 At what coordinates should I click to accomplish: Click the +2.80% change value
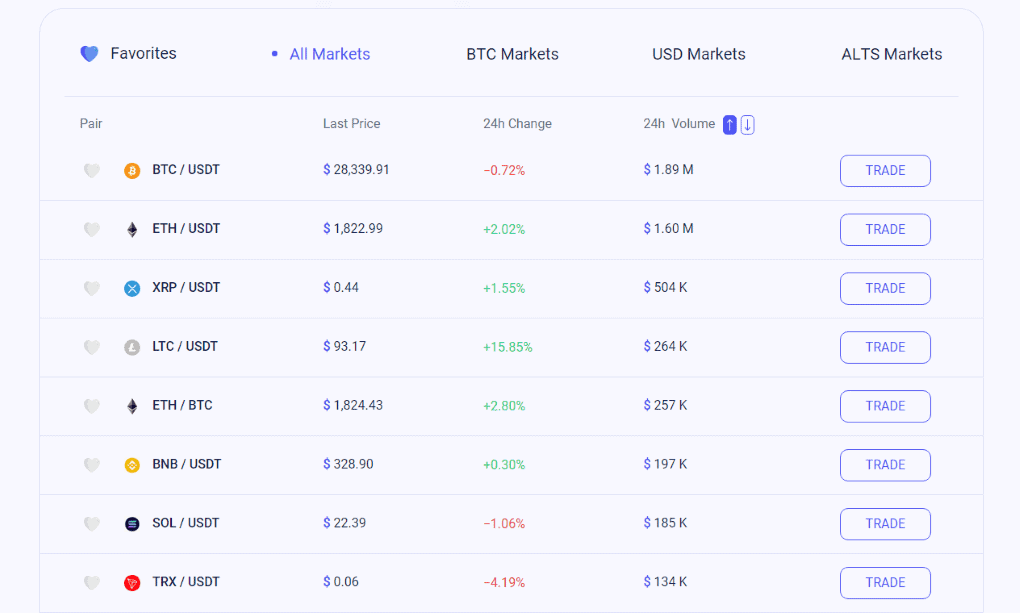(x=504, y=406)
